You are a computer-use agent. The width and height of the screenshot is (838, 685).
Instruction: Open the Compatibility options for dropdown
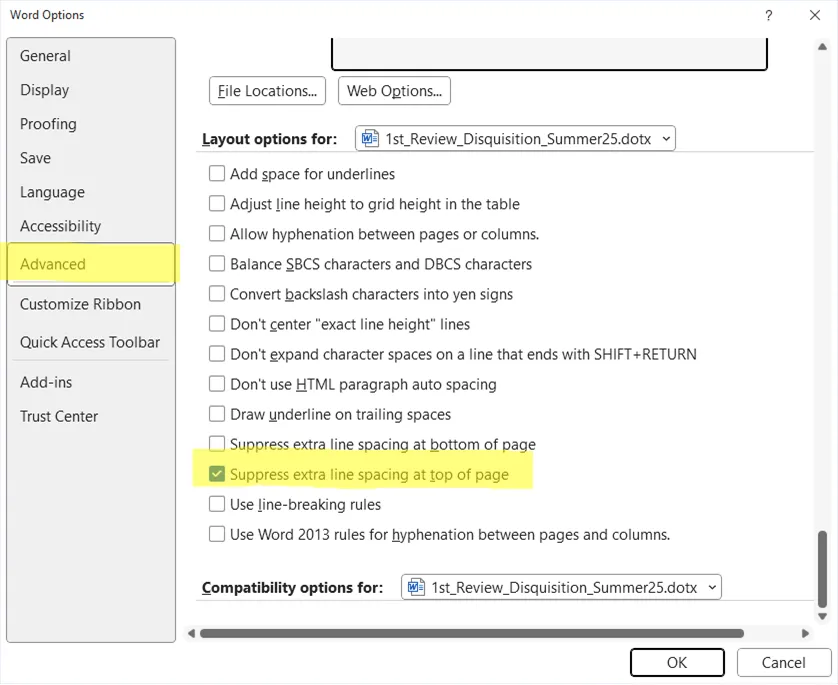710,587
